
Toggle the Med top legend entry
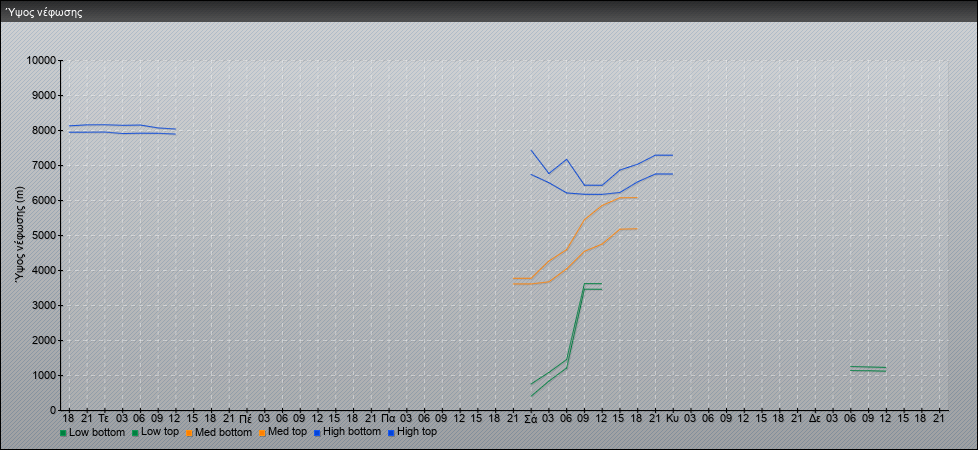click(283, 432)
